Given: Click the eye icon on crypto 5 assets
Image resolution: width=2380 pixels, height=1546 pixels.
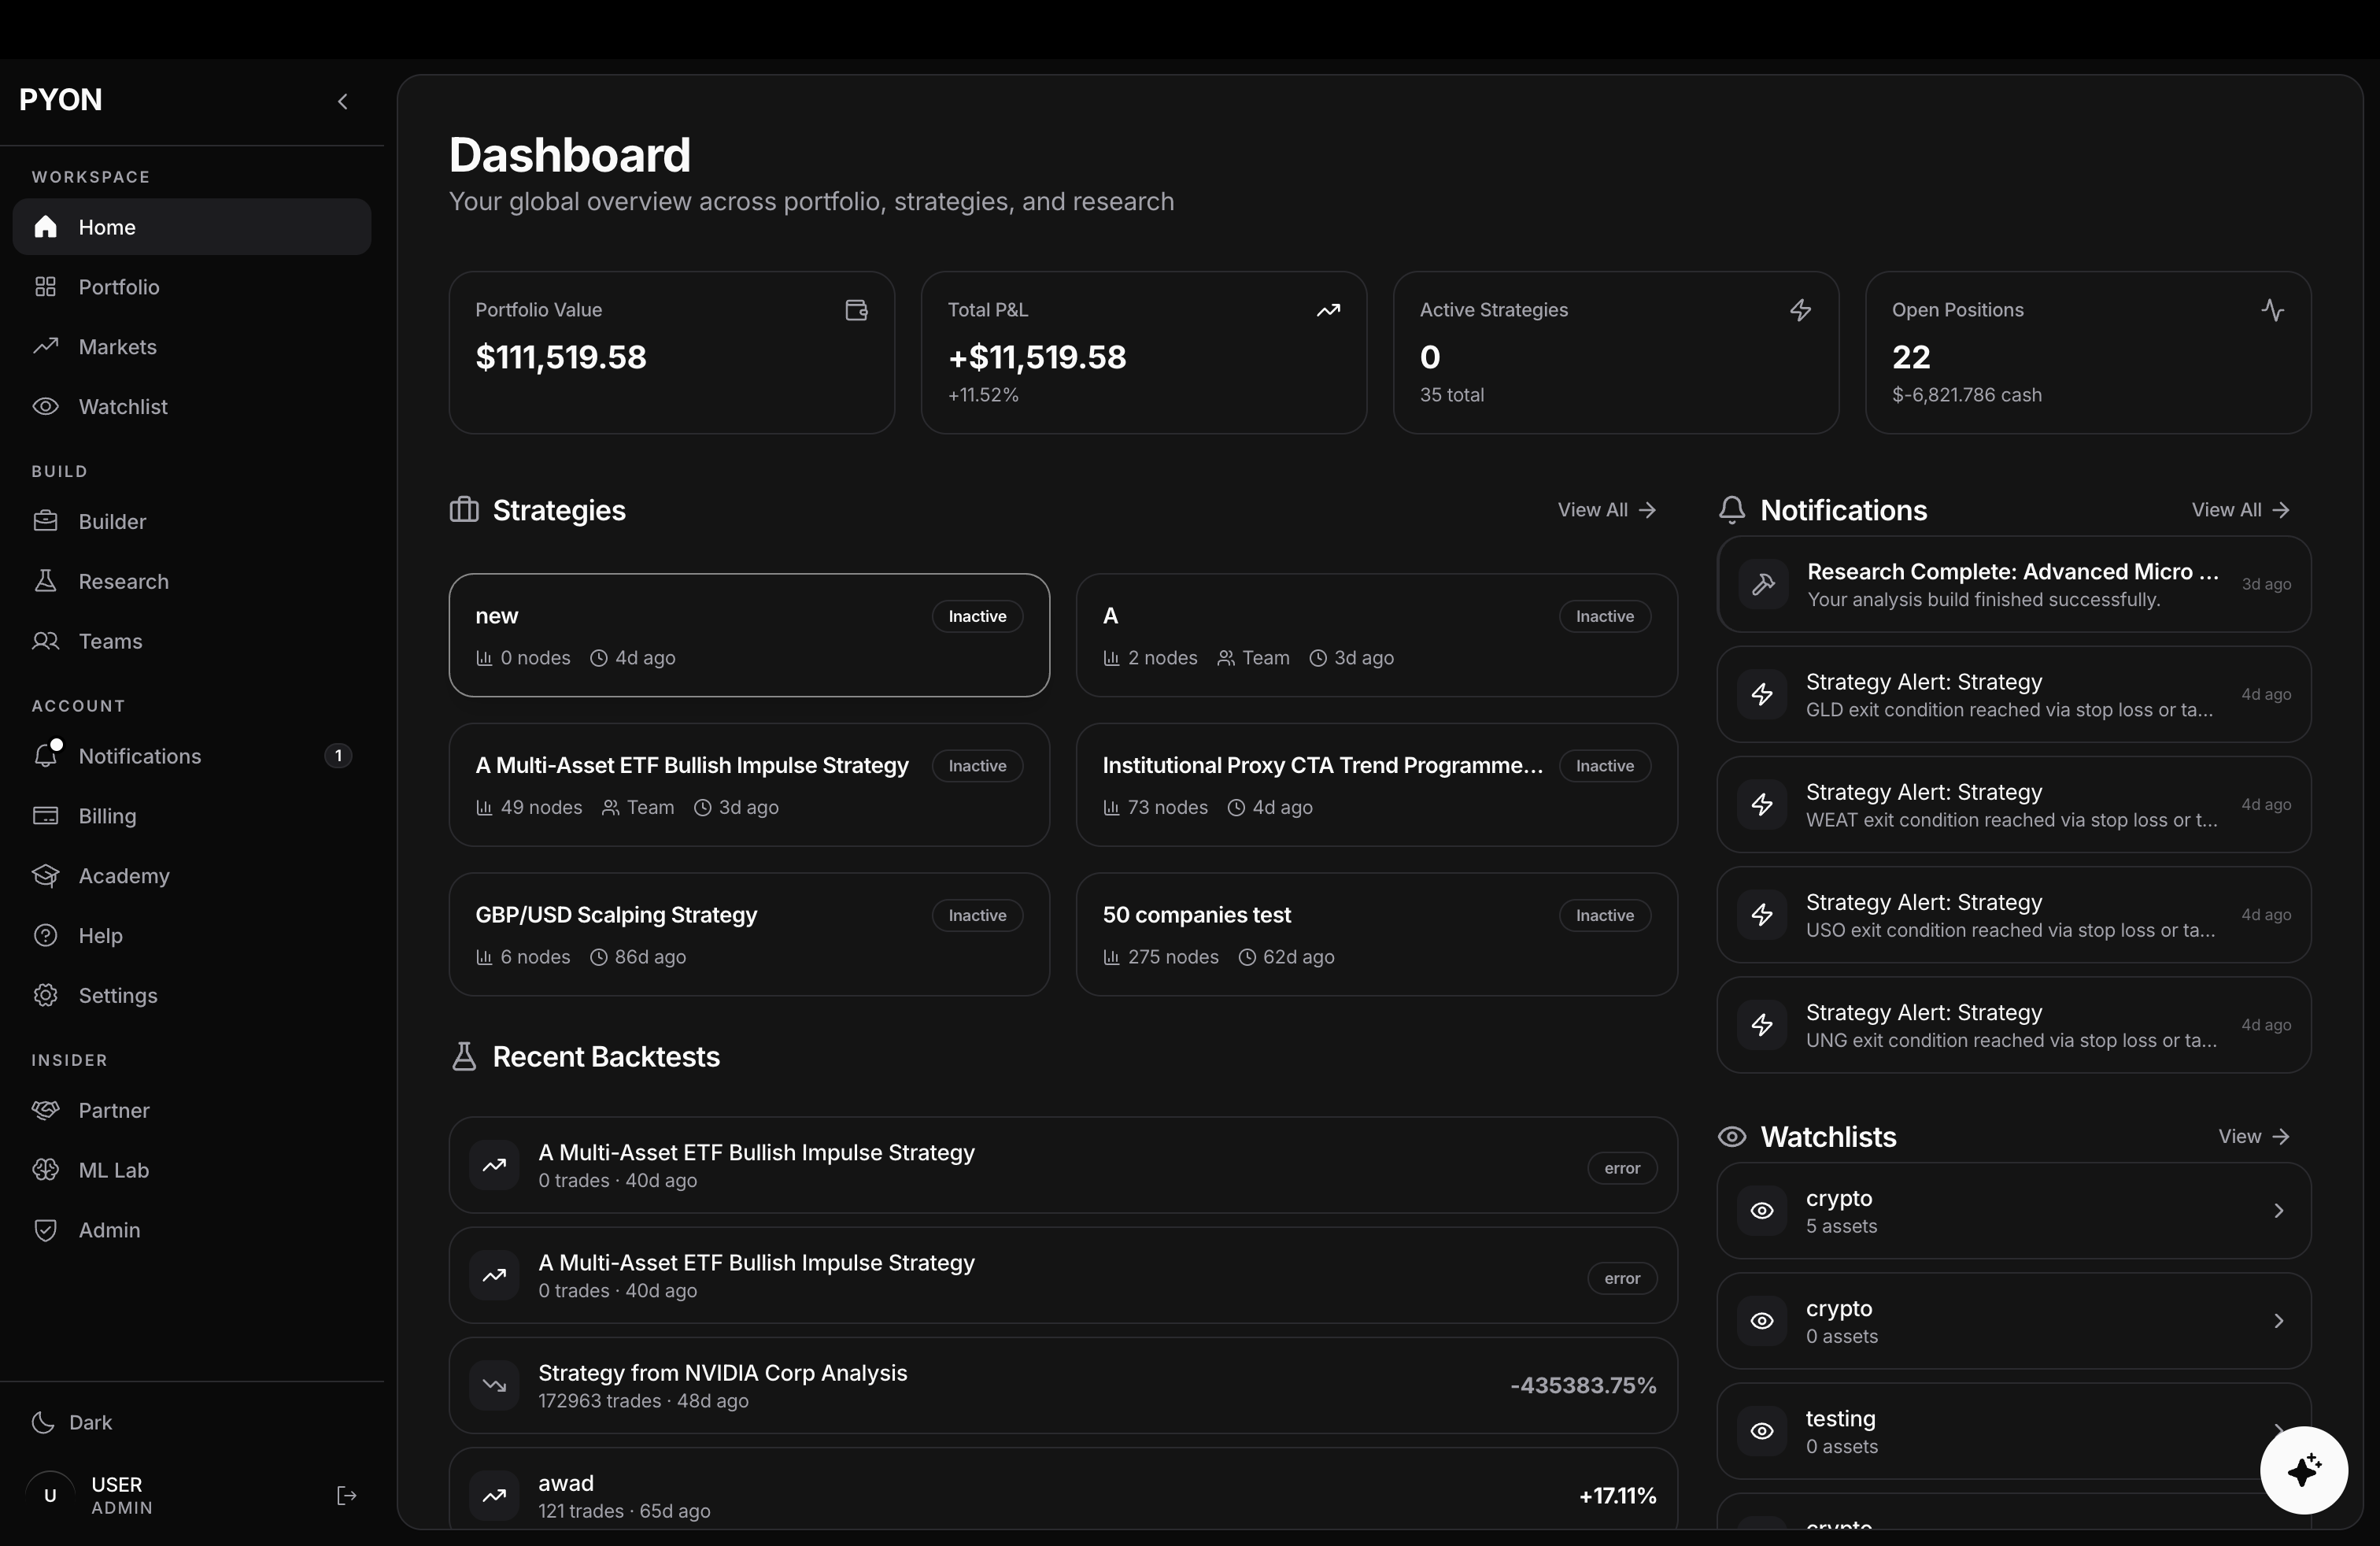Looking at the screenshot, I should 1762,1211.
